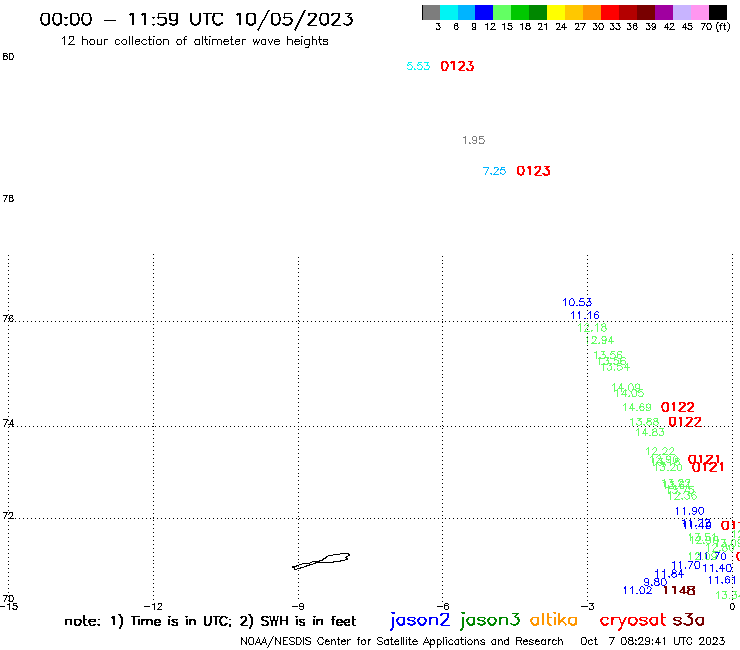Select the orange swatch in the color scale

(592, 12)
